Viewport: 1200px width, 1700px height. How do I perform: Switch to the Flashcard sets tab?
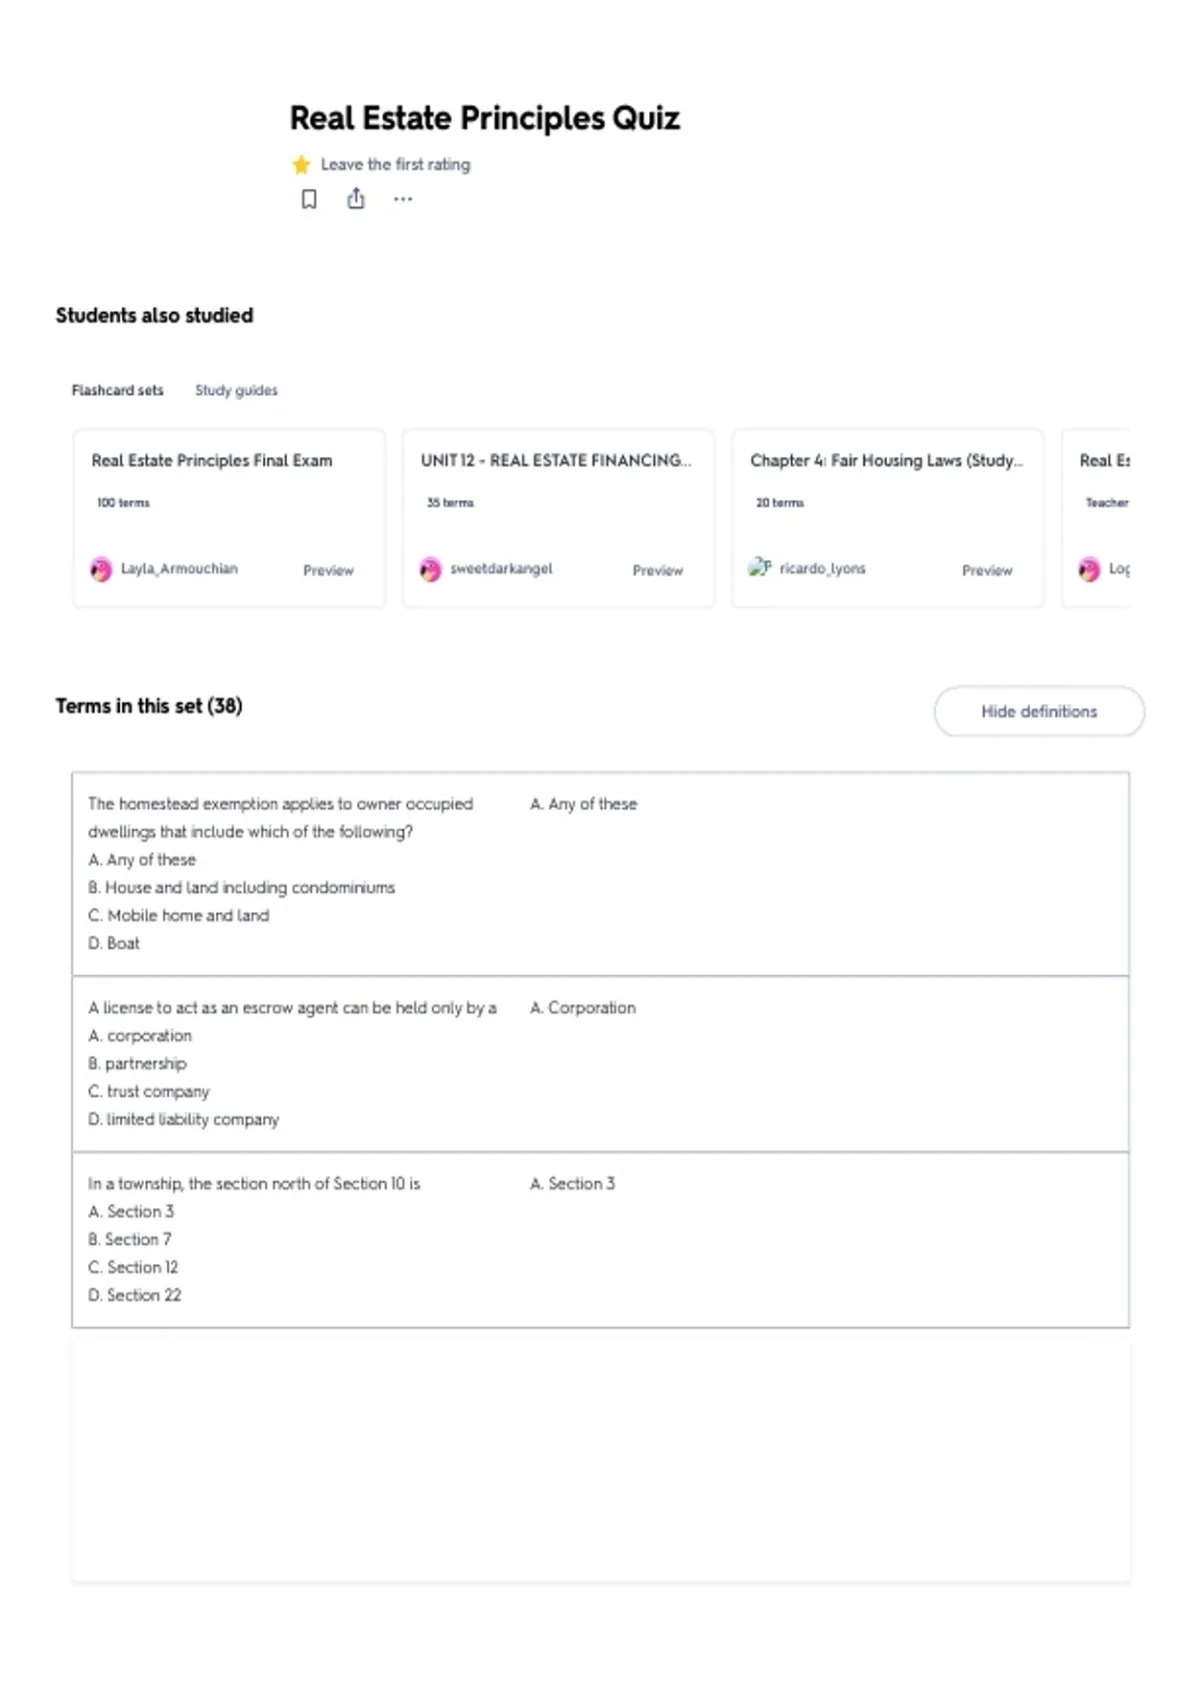pyautogui.click(x=117, y=390)
